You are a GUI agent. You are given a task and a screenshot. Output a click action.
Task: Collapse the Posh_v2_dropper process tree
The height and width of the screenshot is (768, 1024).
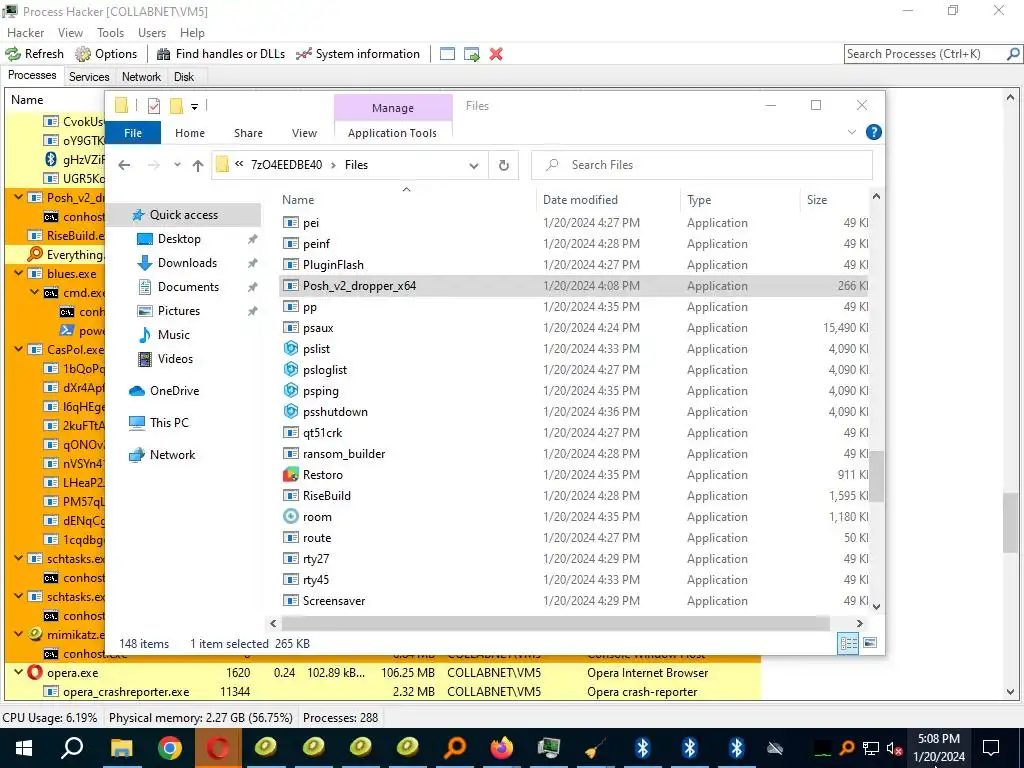pyautogui.click(x=18, y=197)
